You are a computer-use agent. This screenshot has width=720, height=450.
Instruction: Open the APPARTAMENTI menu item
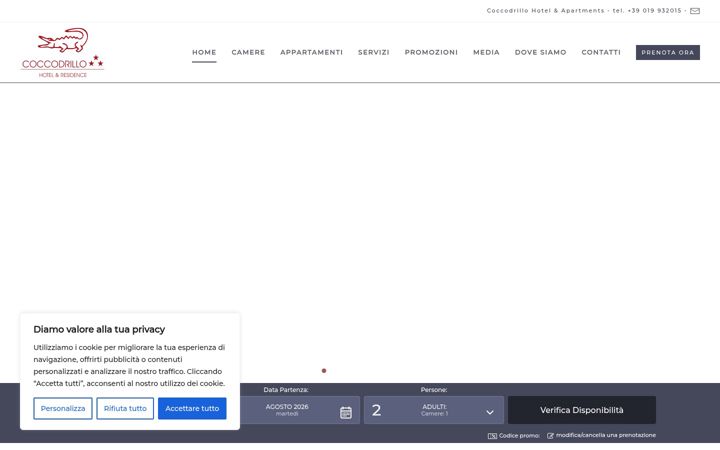311,52
